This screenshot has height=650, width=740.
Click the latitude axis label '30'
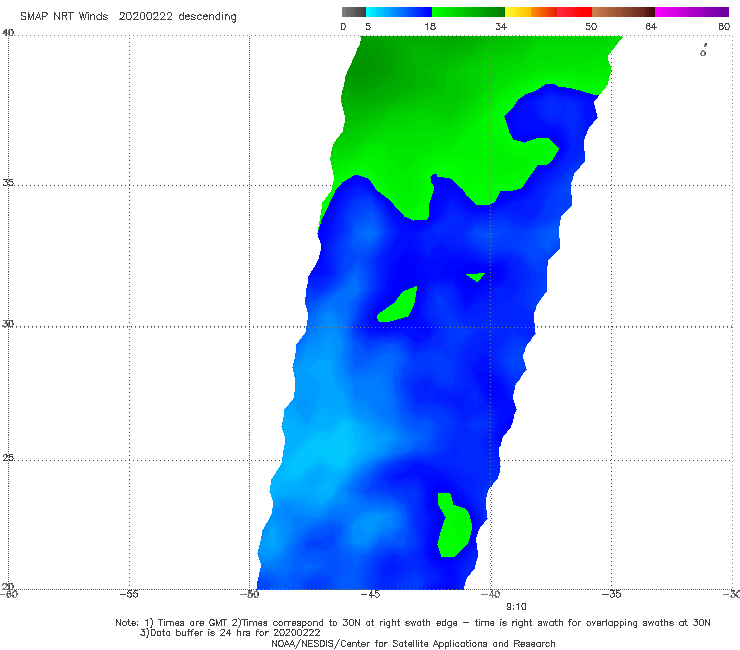tap(8, 324)
